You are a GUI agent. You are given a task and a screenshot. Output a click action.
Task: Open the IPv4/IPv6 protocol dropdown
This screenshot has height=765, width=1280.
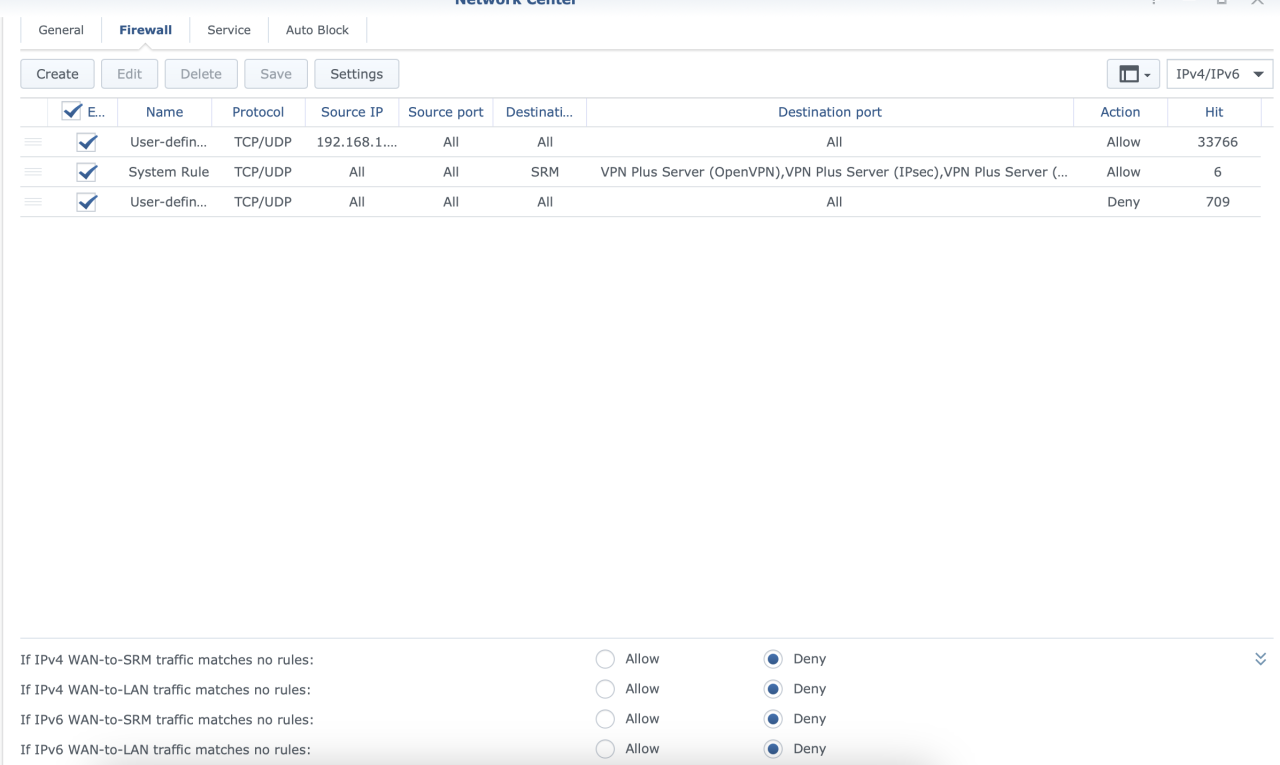click(1219, 73)
